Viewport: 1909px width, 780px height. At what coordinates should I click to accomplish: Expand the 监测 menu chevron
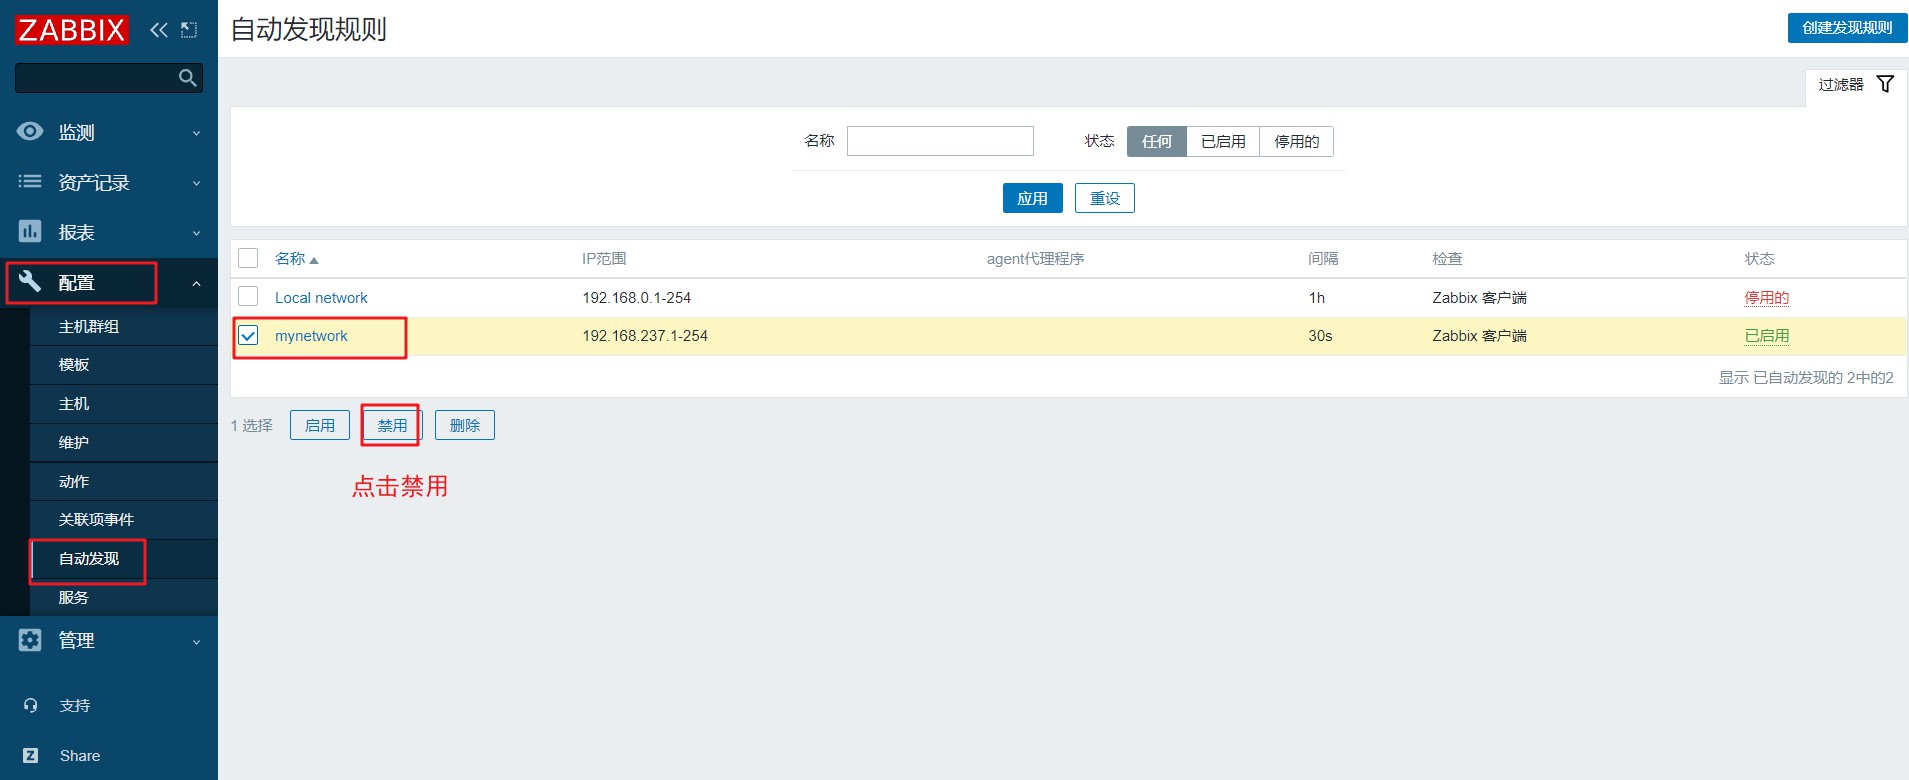click(196, 133)
